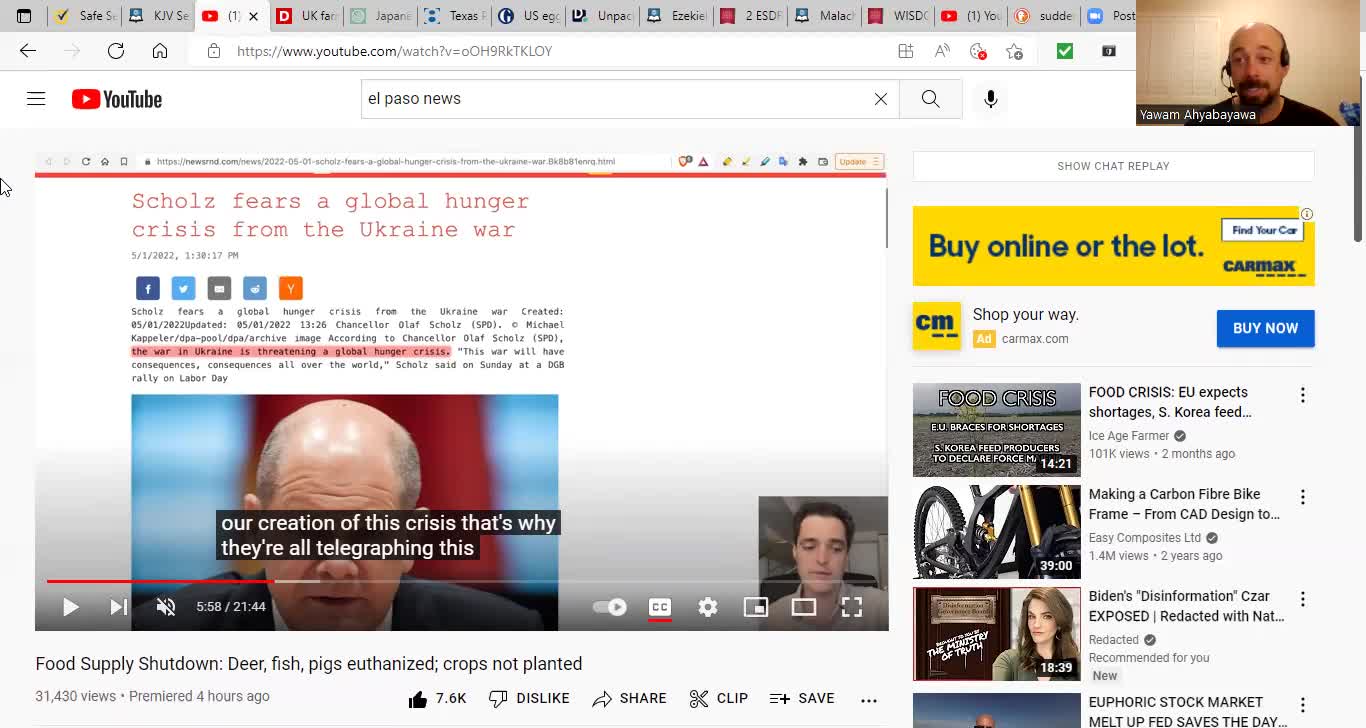Open options for FOOD CRISIS video
The image size is (1366, 728).
click(x=1302, y=395)
